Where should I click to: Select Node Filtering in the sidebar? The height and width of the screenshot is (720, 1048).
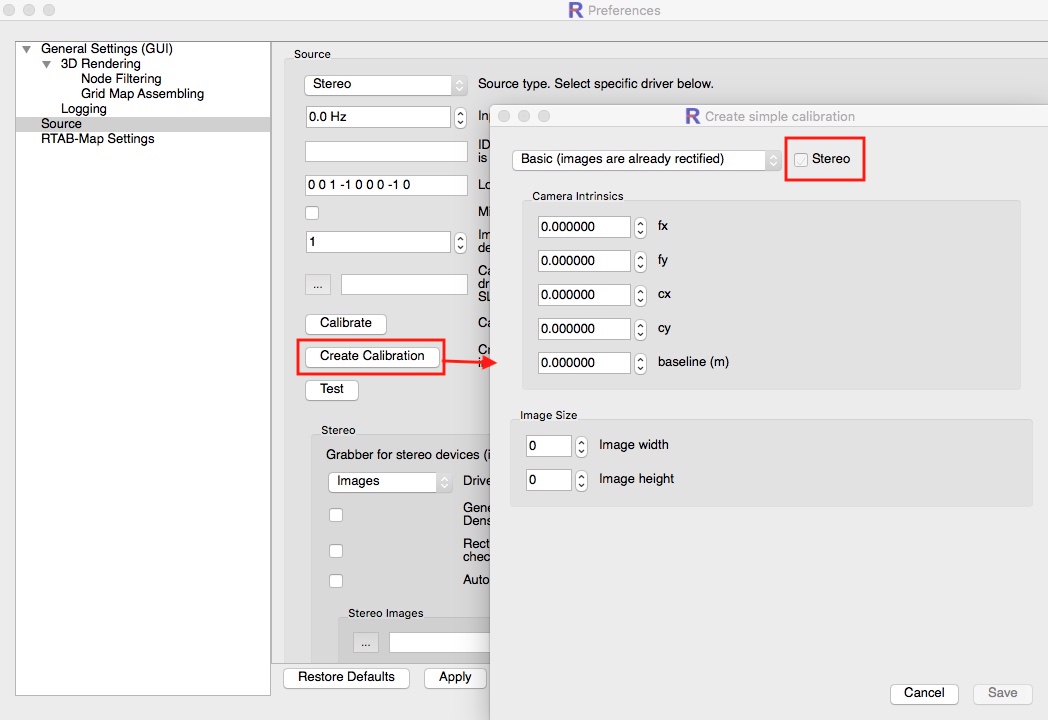[x=121, y=79]
